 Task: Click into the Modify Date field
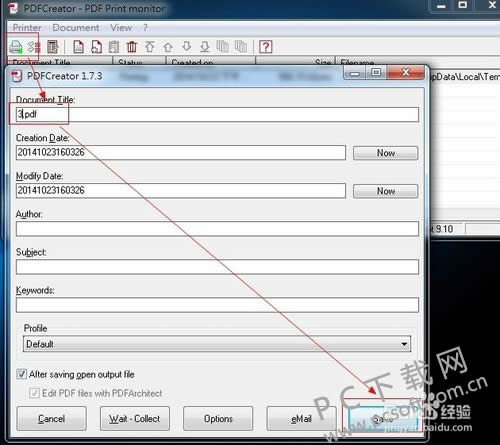coord(181,191)
